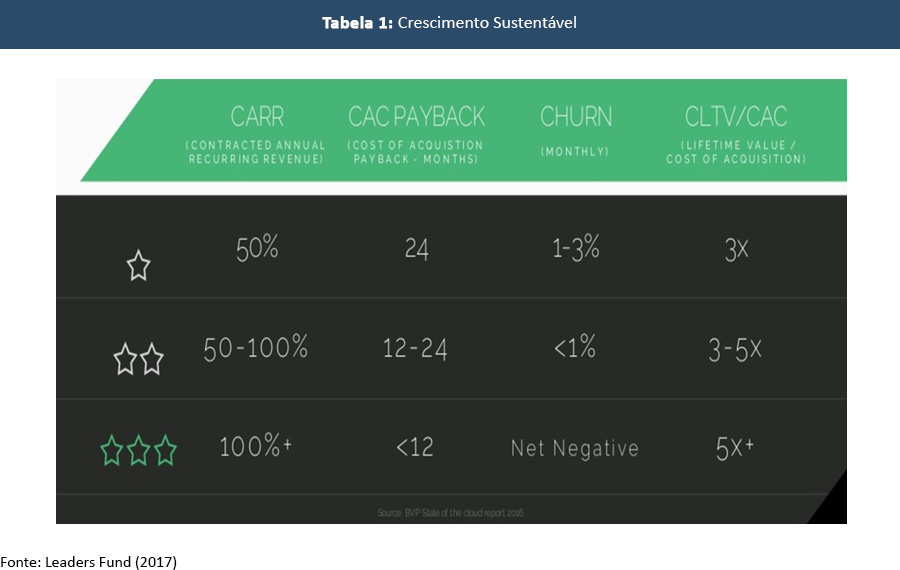The width and height of the screenshot is (900, 570).
Task: Click the first green star in the three-star row
Action: 112,451
